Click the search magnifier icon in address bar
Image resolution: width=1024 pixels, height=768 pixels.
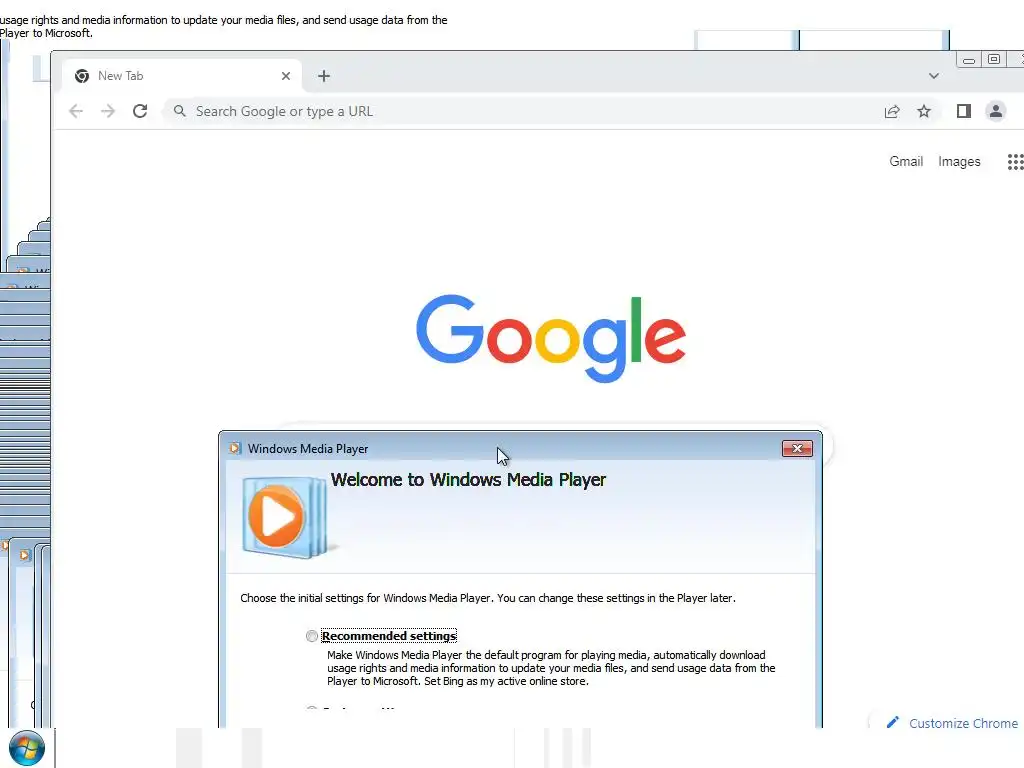click(180, 111)
